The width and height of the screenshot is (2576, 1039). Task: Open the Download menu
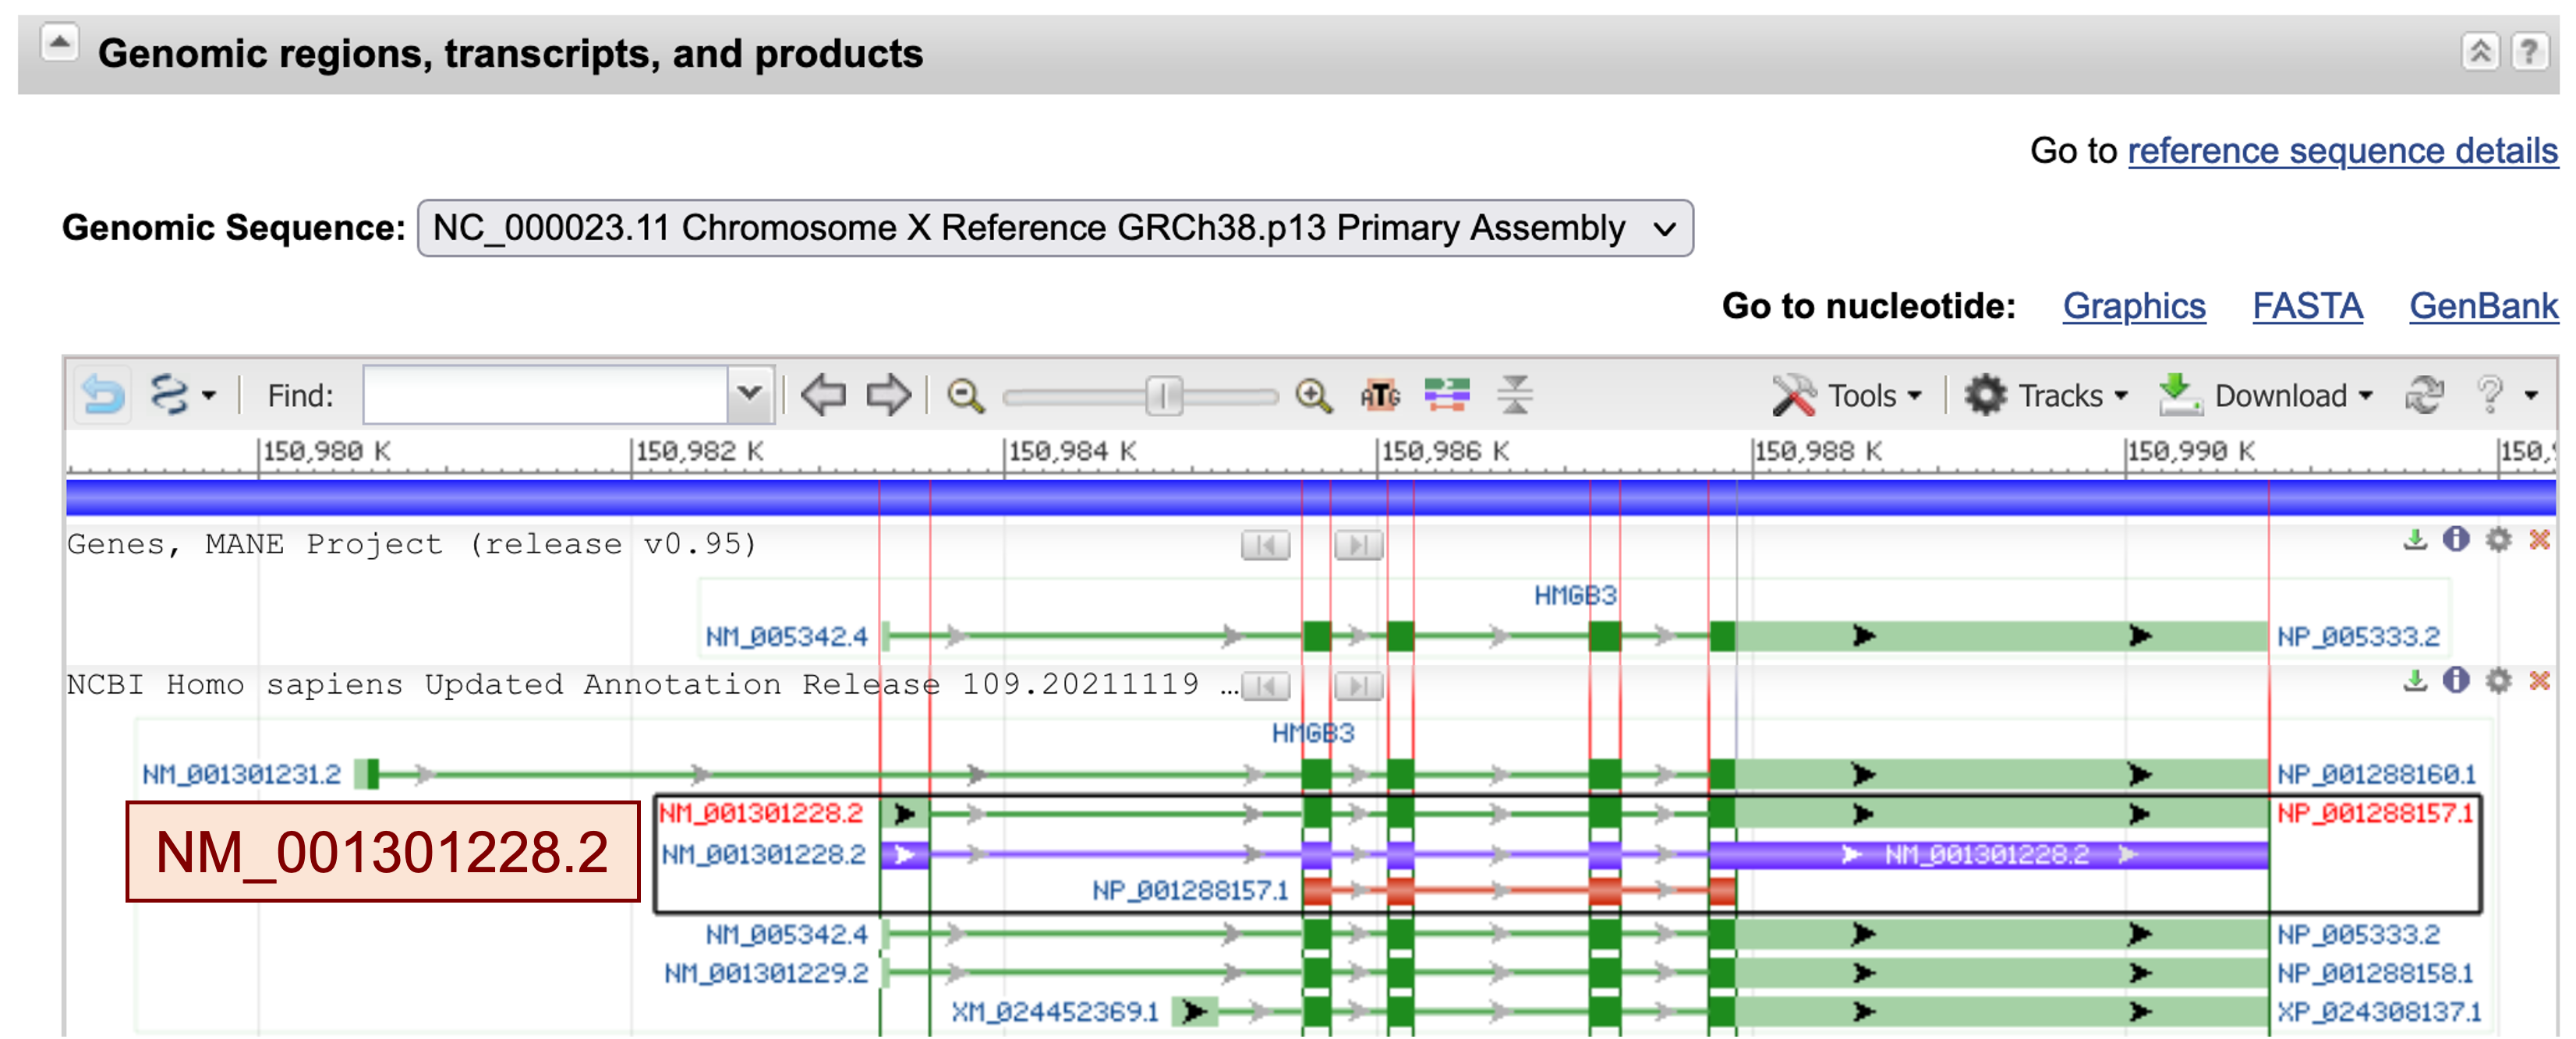pos(2265,396)
